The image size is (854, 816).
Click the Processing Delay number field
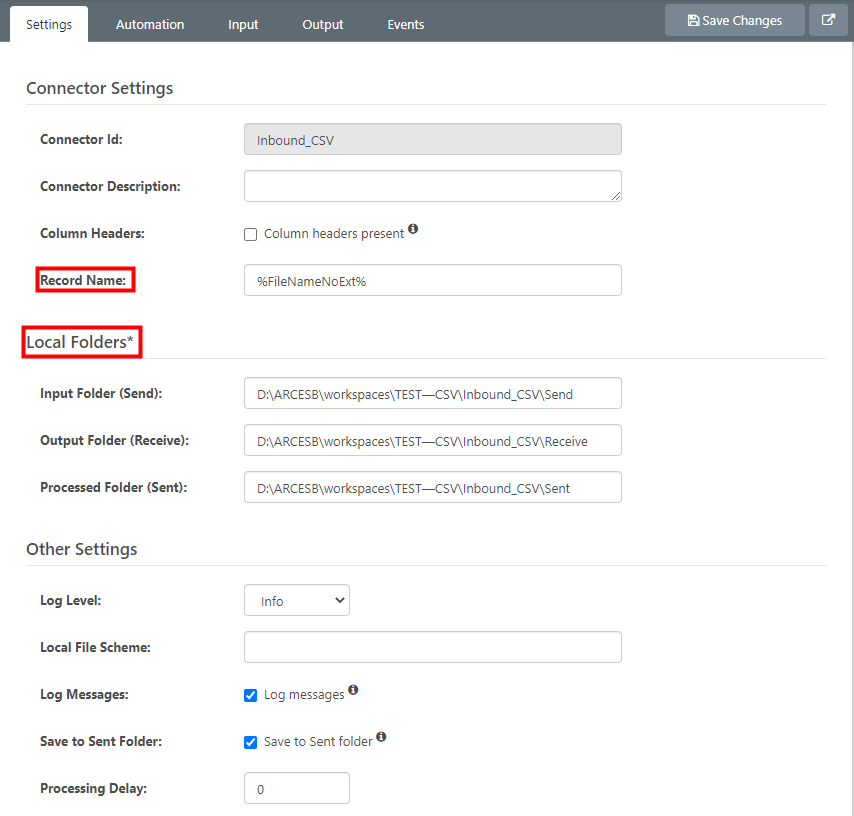click(x=297, y=788)
